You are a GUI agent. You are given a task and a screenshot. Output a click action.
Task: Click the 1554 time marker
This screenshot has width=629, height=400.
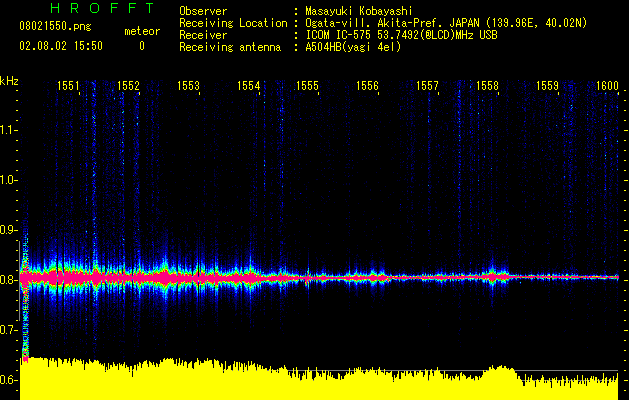(x=248, y=85)
